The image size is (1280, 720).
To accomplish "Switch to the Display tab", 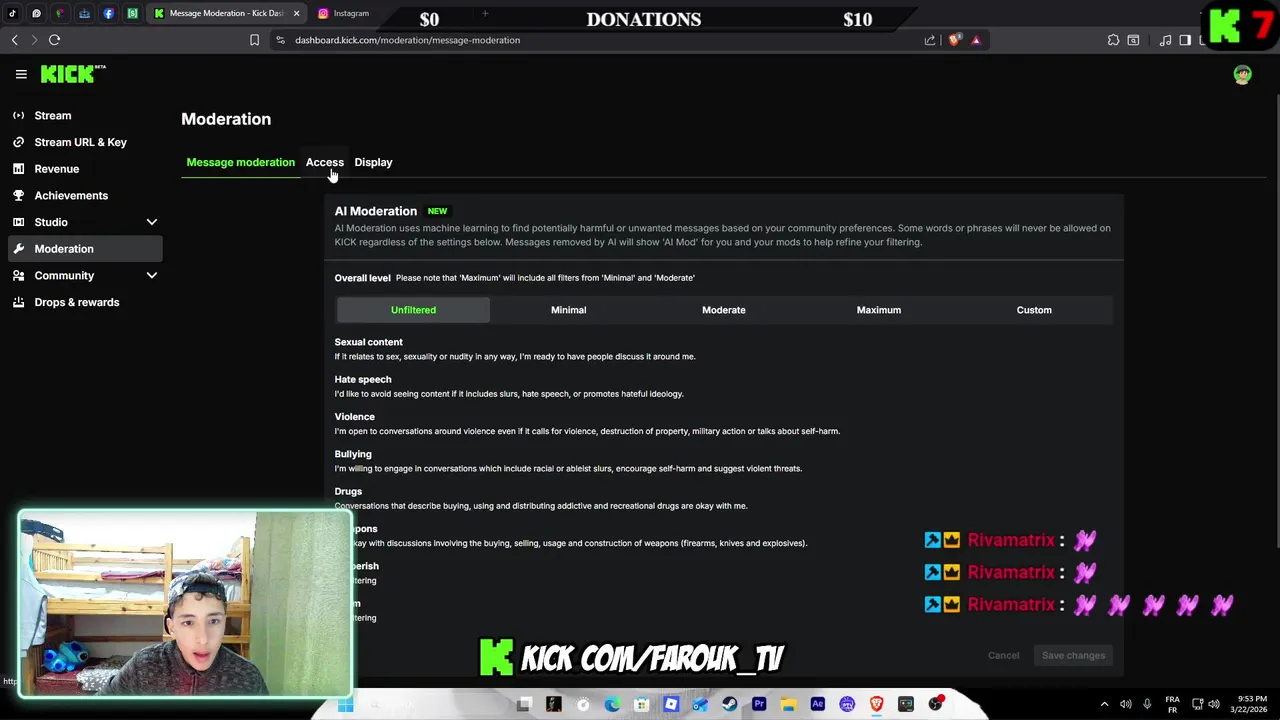I will coord(373,162).
